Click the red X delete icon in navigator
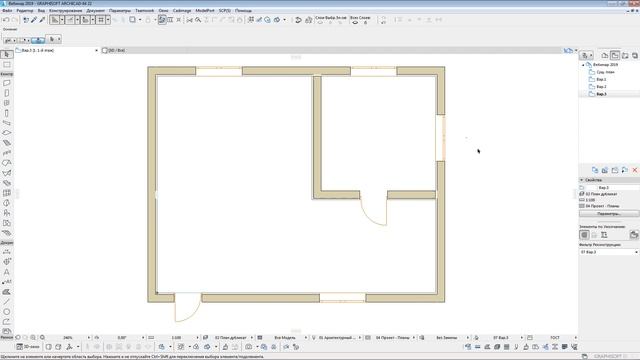Screen dimensions: 640x360 [635, 170]
